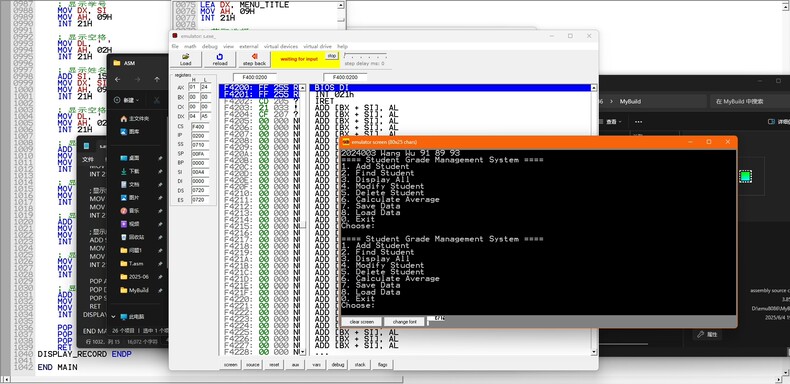Image resolution: width=790 pixels, height=384 pixels.
Task: Open the debug menu
Action: coord(210,46)
